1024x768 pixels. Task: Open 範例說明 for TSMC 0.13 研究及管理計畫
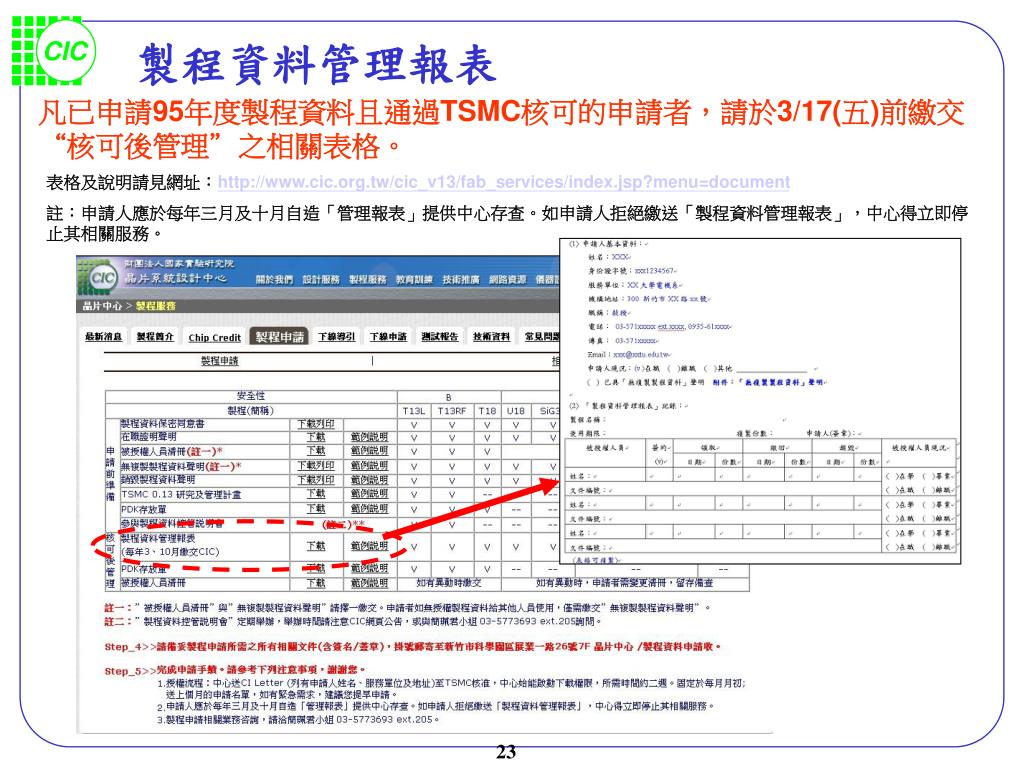pyautogui.click(x=369, y=494)
